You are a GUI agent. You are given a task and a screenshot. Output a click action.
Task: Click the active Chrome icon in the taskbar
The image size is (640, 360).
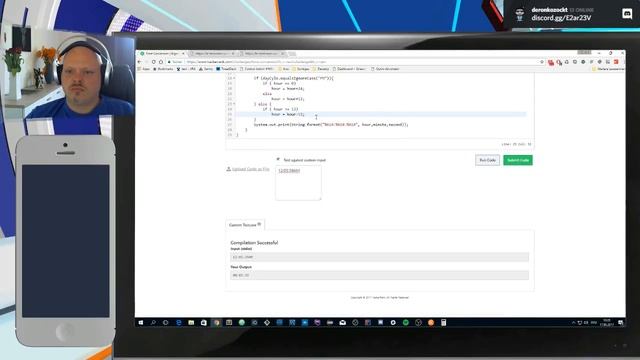(216, 322)
